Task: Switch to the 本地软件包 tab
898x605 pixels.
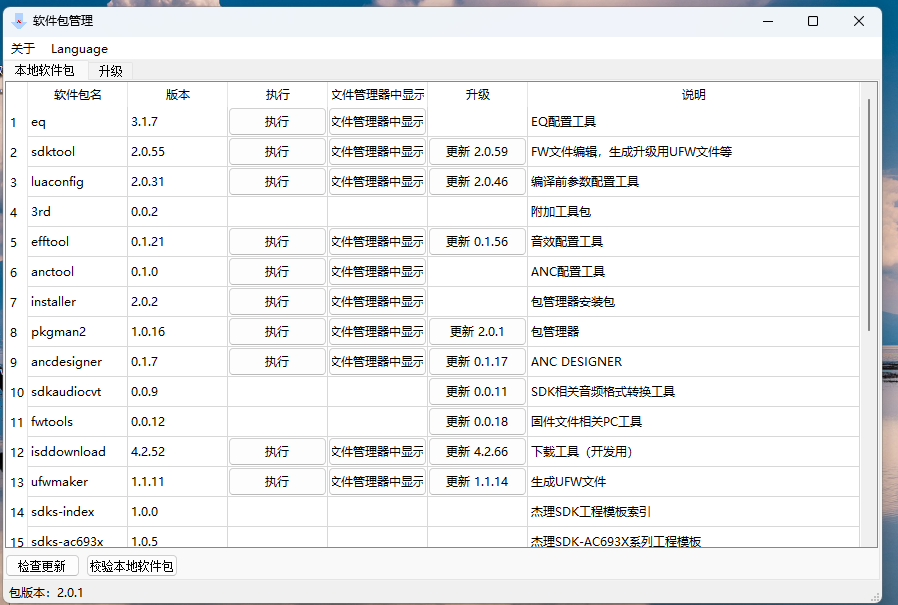Action: 45,70
